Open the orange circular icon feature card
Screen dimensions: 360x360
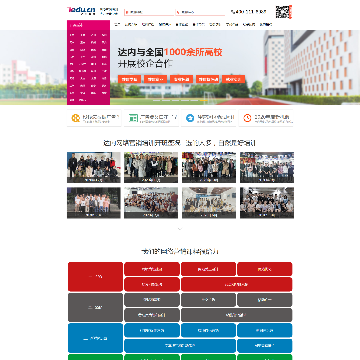94,118
